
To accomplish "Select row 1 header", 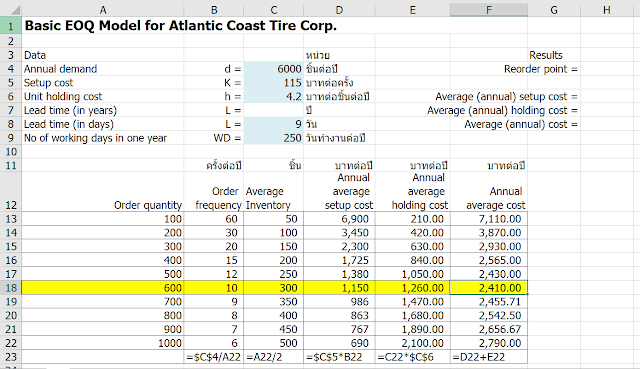I will (11, 26).
